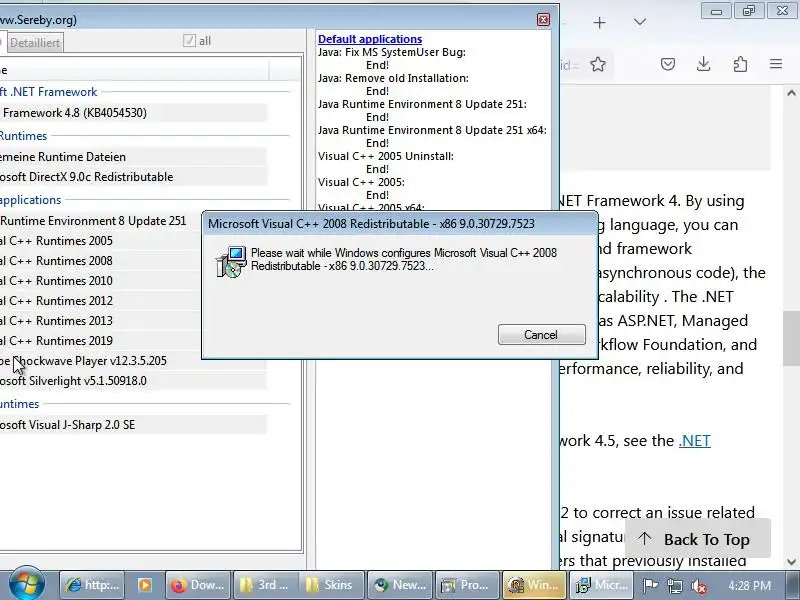The width and height of the screenshot is (800, 600).
Task: Open Pocket save icon in Firefox
Action: click(668, 64)
